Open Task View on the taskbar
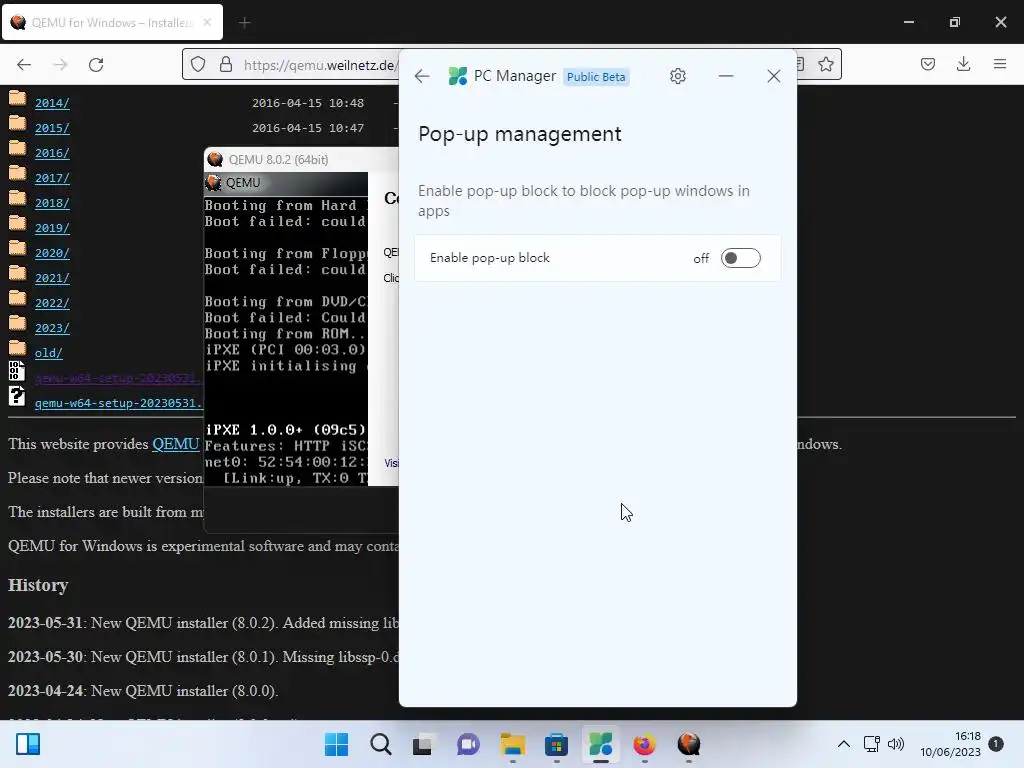 click(x=423, y=744)
